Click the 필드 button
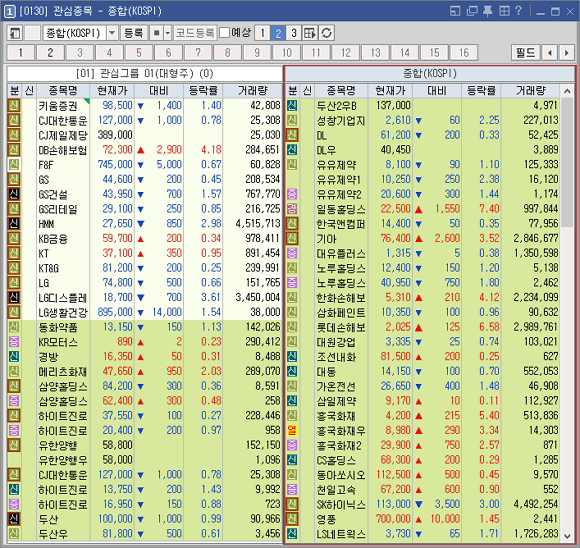The width and height of the screenshot is (580, 548). point(526,53)
